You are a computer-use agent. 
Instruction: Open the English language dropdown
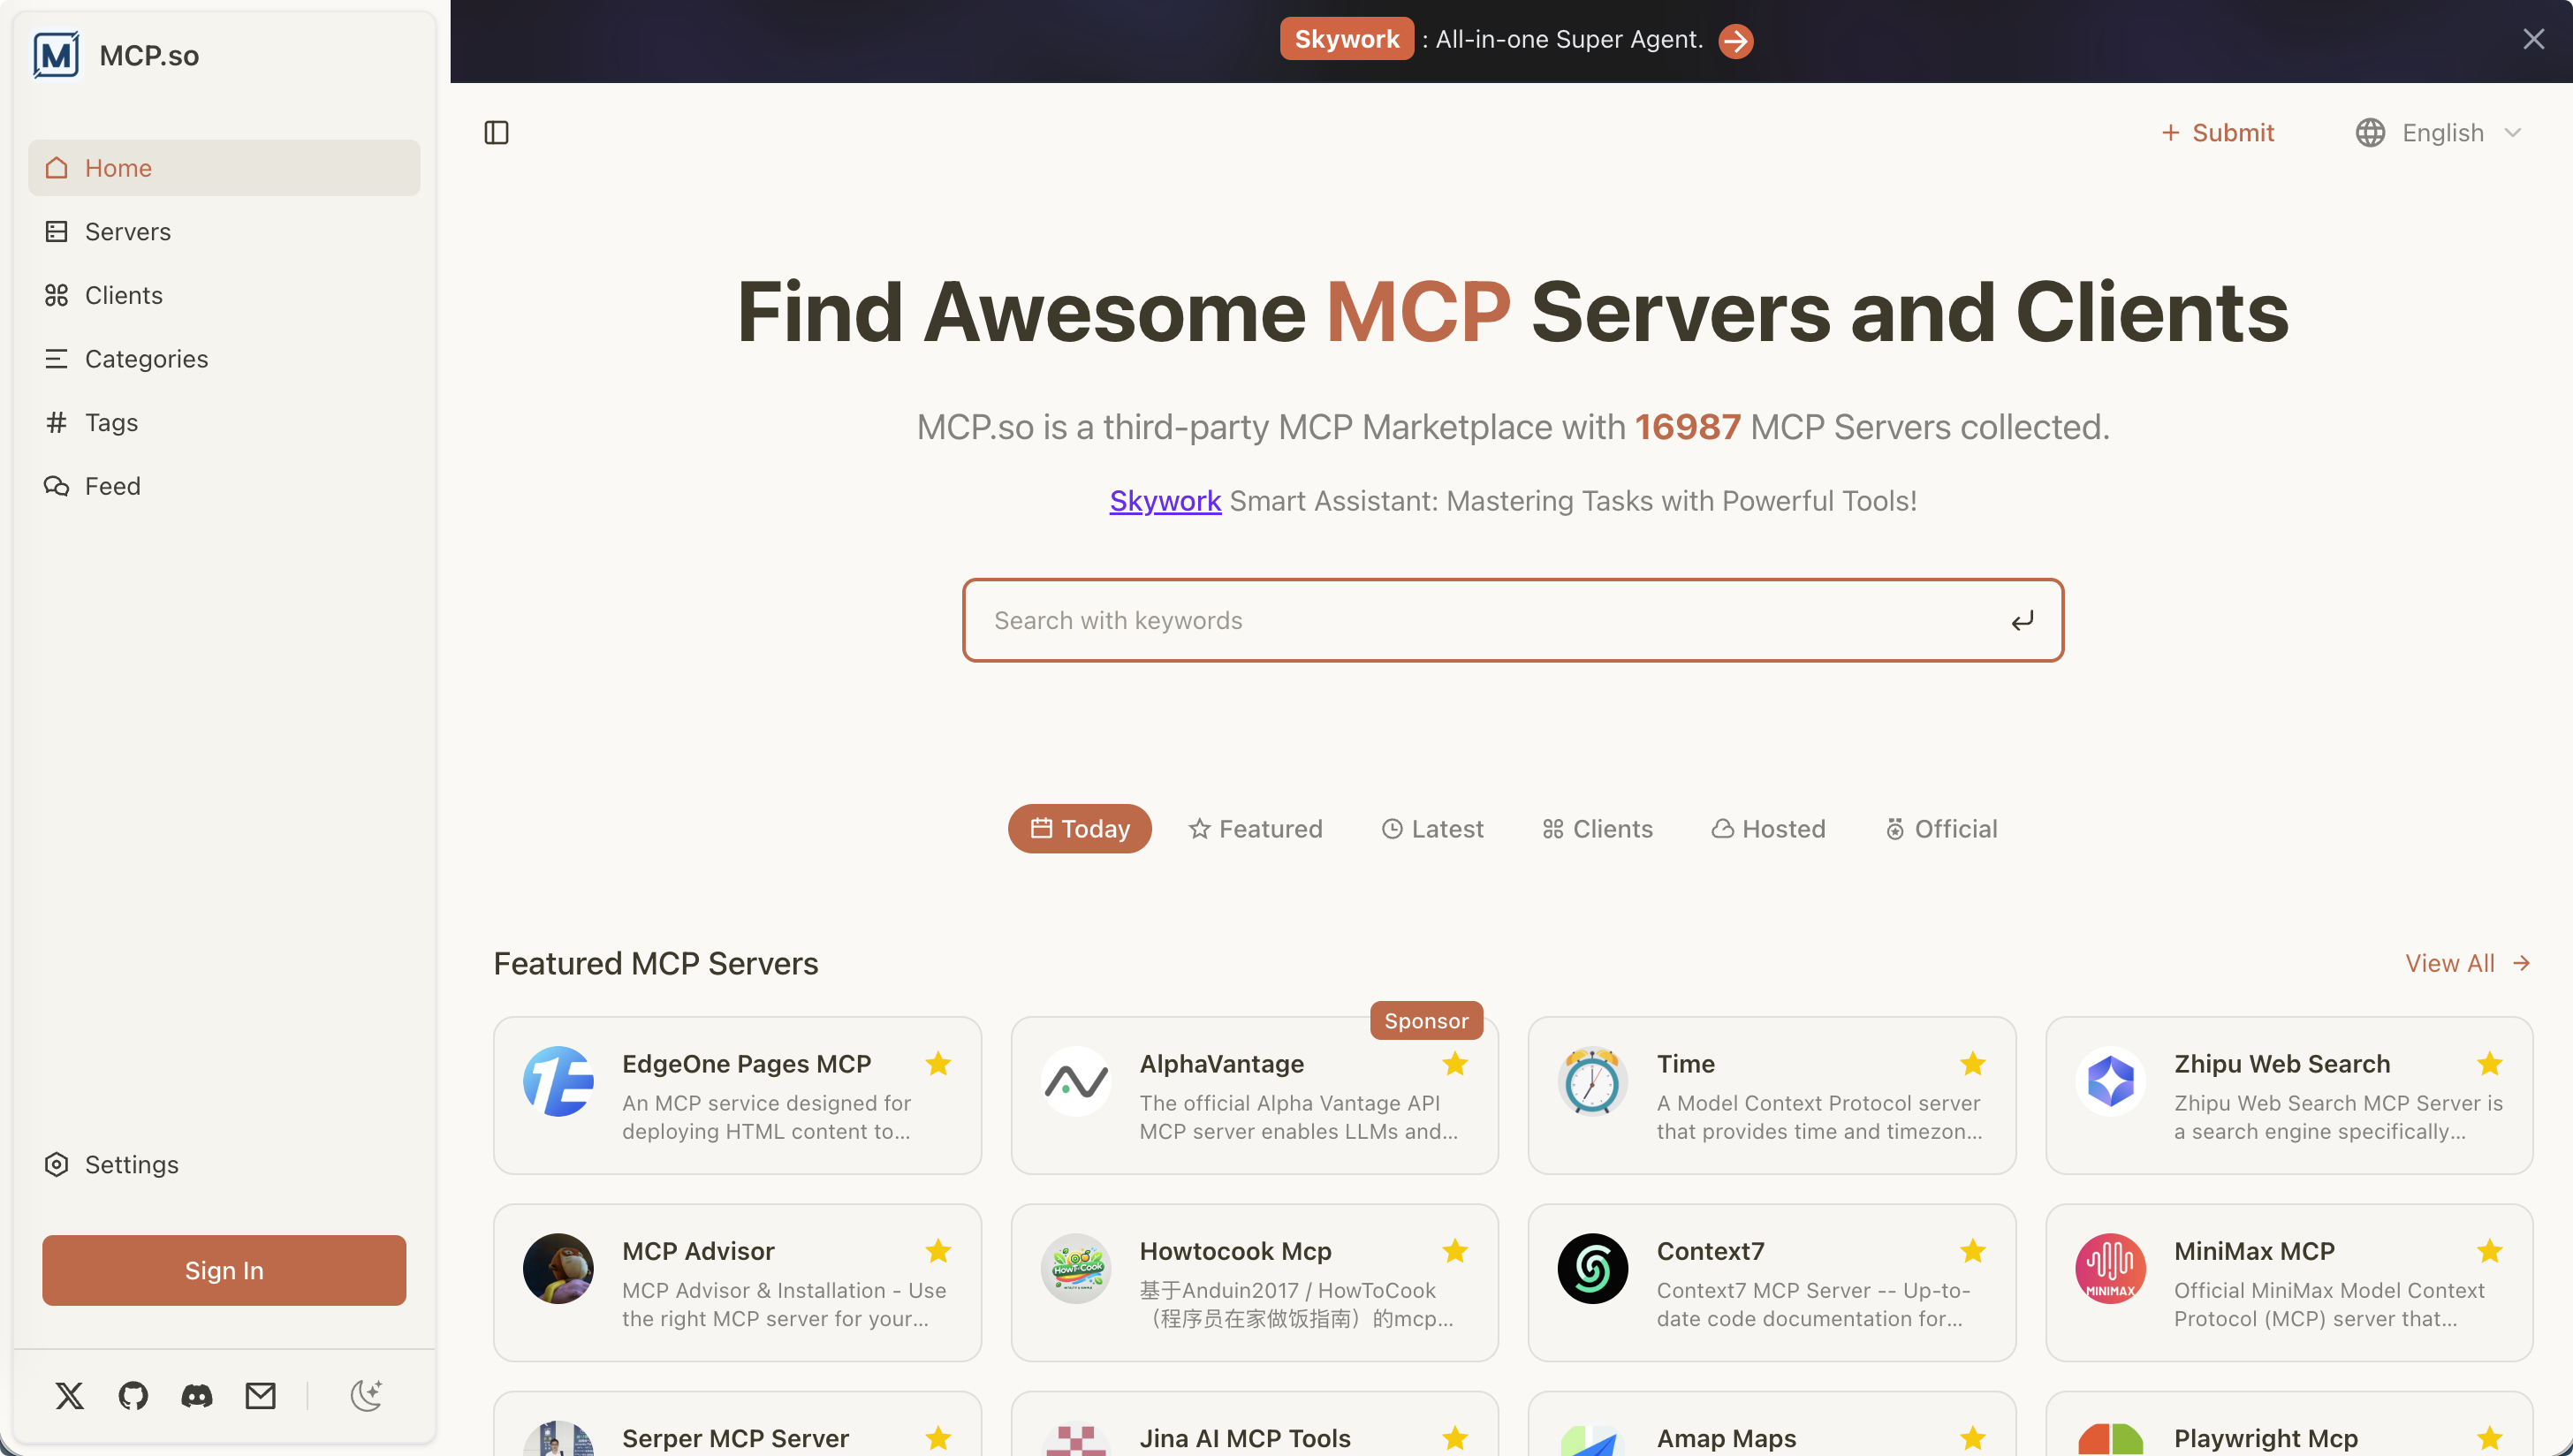2441,133
